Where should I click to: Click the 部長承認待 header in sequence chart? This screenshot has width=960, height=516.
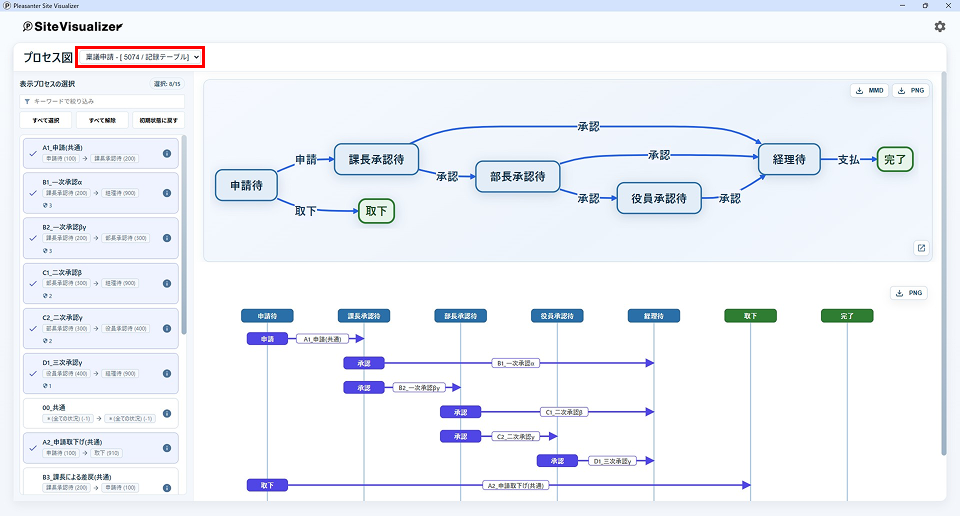coord(460,316)
